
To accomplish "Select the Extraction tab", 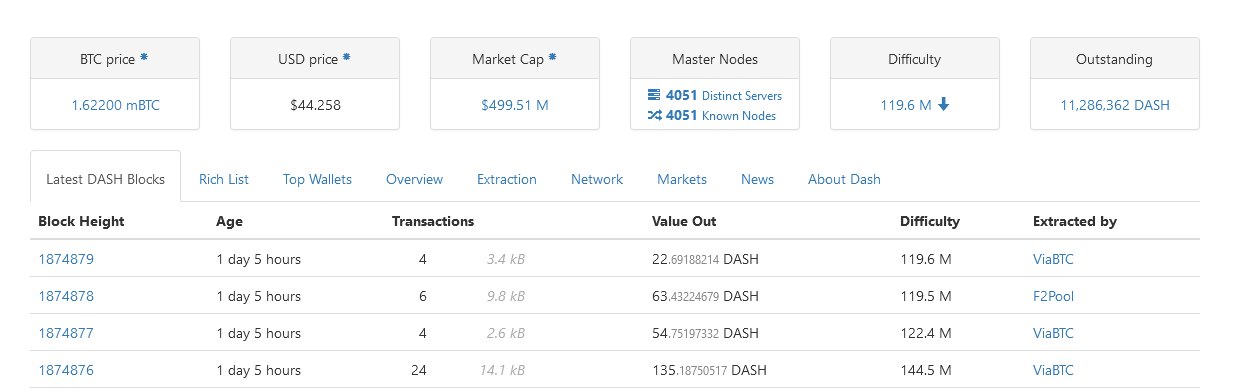I will tap(507, 179).
